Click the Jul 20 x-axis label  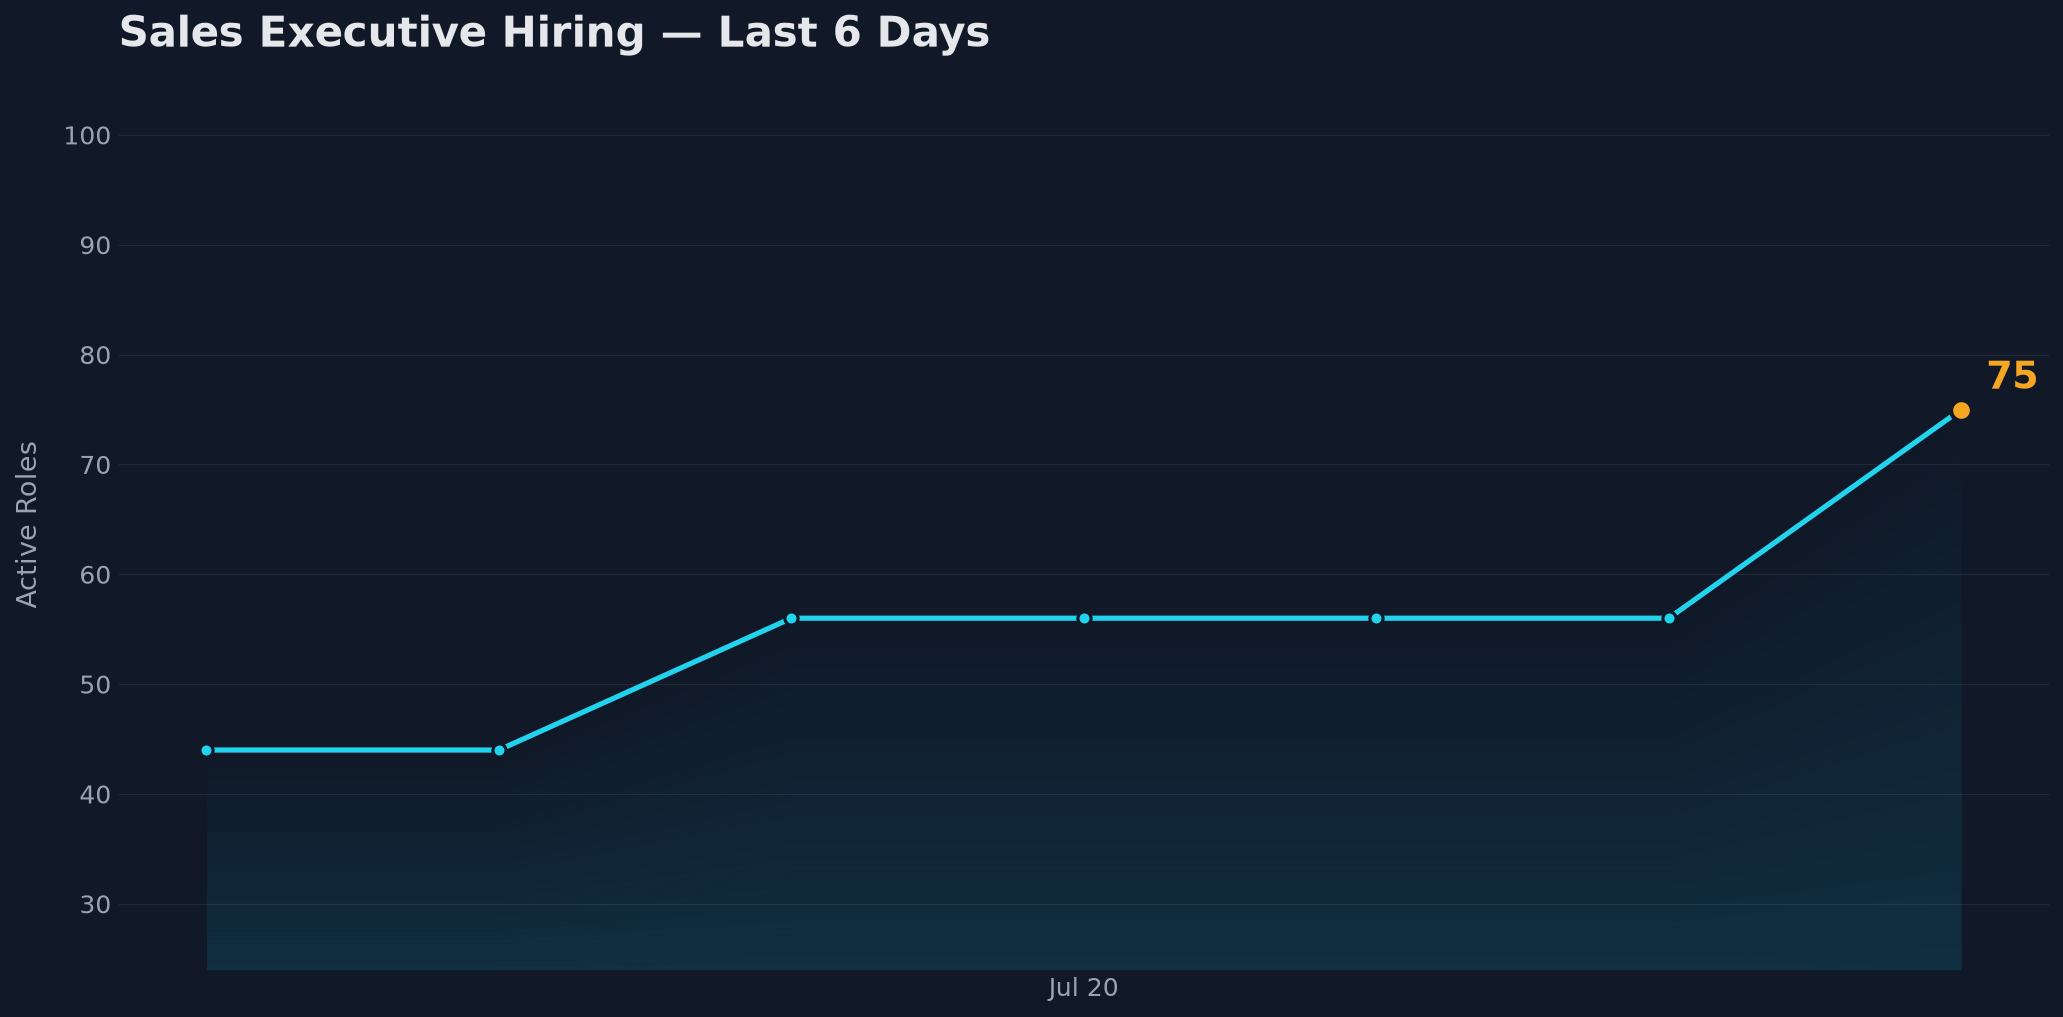pos(1083,988)
